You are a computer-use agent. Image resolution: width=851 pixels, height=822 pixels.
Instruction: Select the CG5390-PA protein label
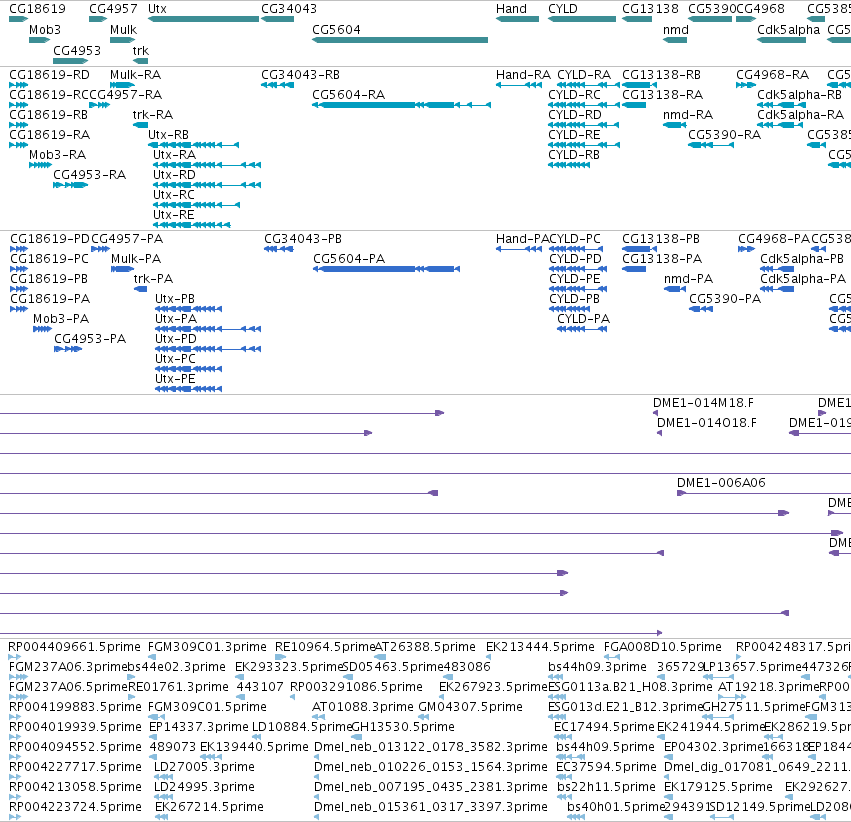[x=725, y=299]
